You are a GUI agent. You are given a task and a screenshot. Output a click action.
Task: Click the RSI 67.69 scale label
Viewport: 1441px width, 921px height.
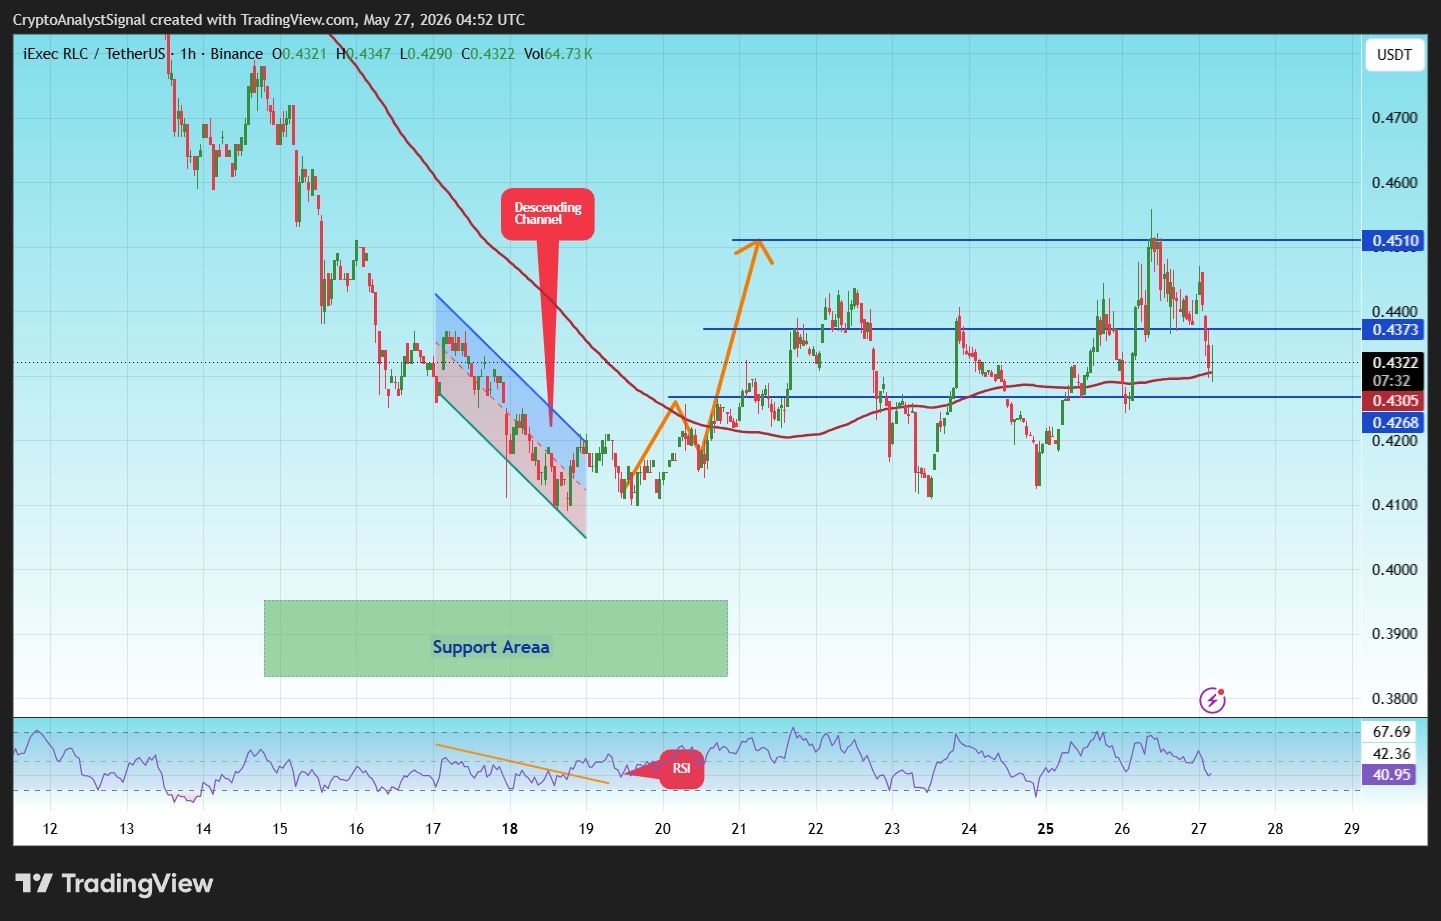1391,732
